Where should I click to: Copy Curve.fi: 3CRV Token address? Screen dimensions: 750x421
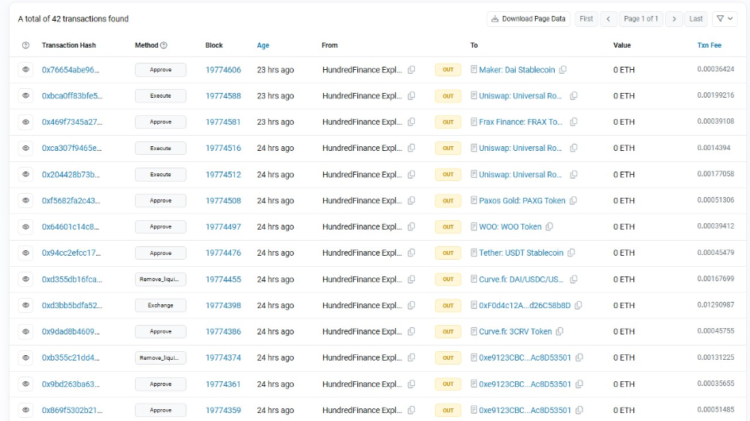(x=560, y=332)
